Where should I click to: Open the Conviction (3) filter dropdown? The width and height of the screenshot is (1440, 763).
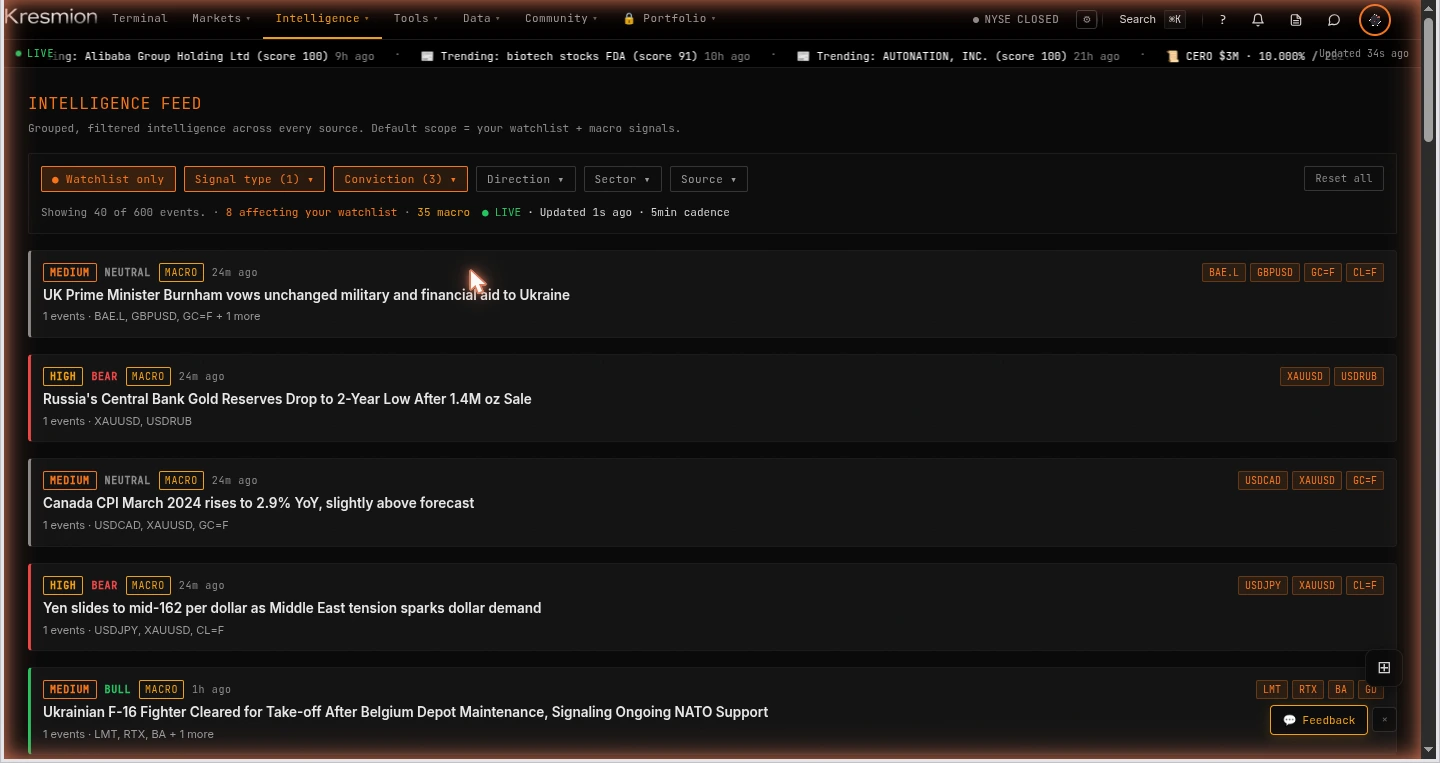click(400, 179)
